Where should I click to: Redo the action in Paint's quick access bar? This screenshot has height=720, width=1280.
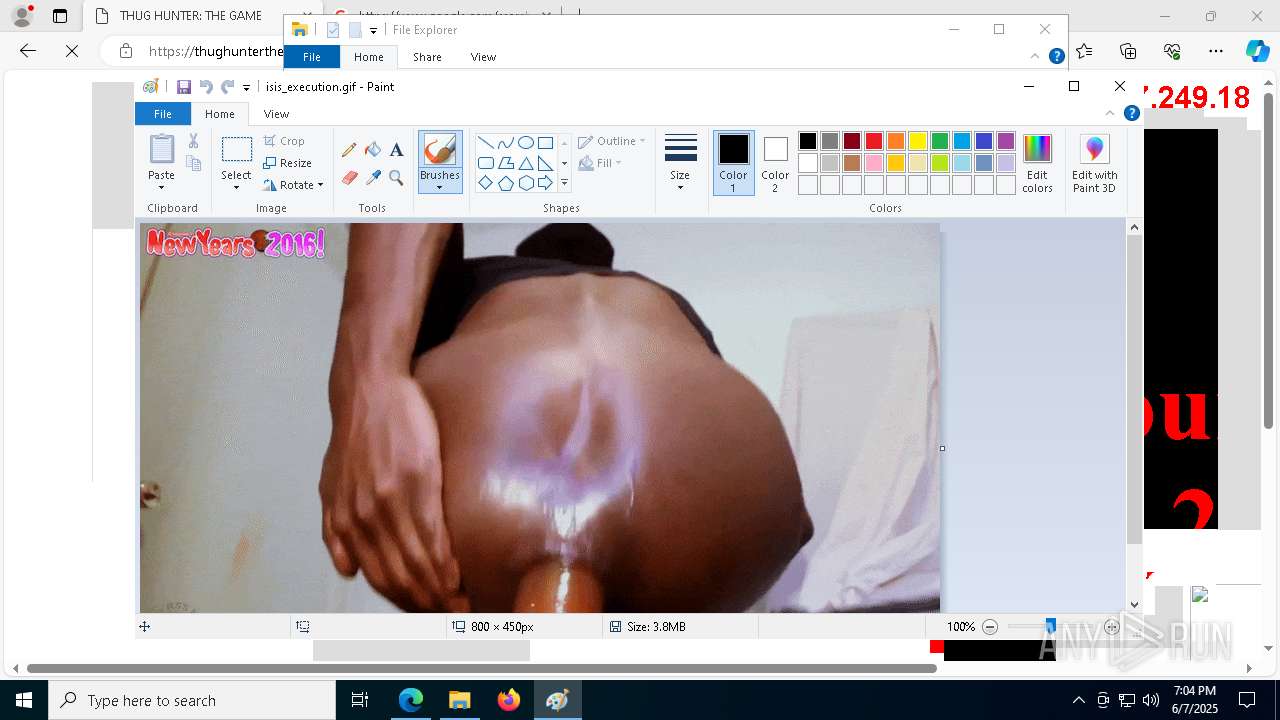[227, 87]
